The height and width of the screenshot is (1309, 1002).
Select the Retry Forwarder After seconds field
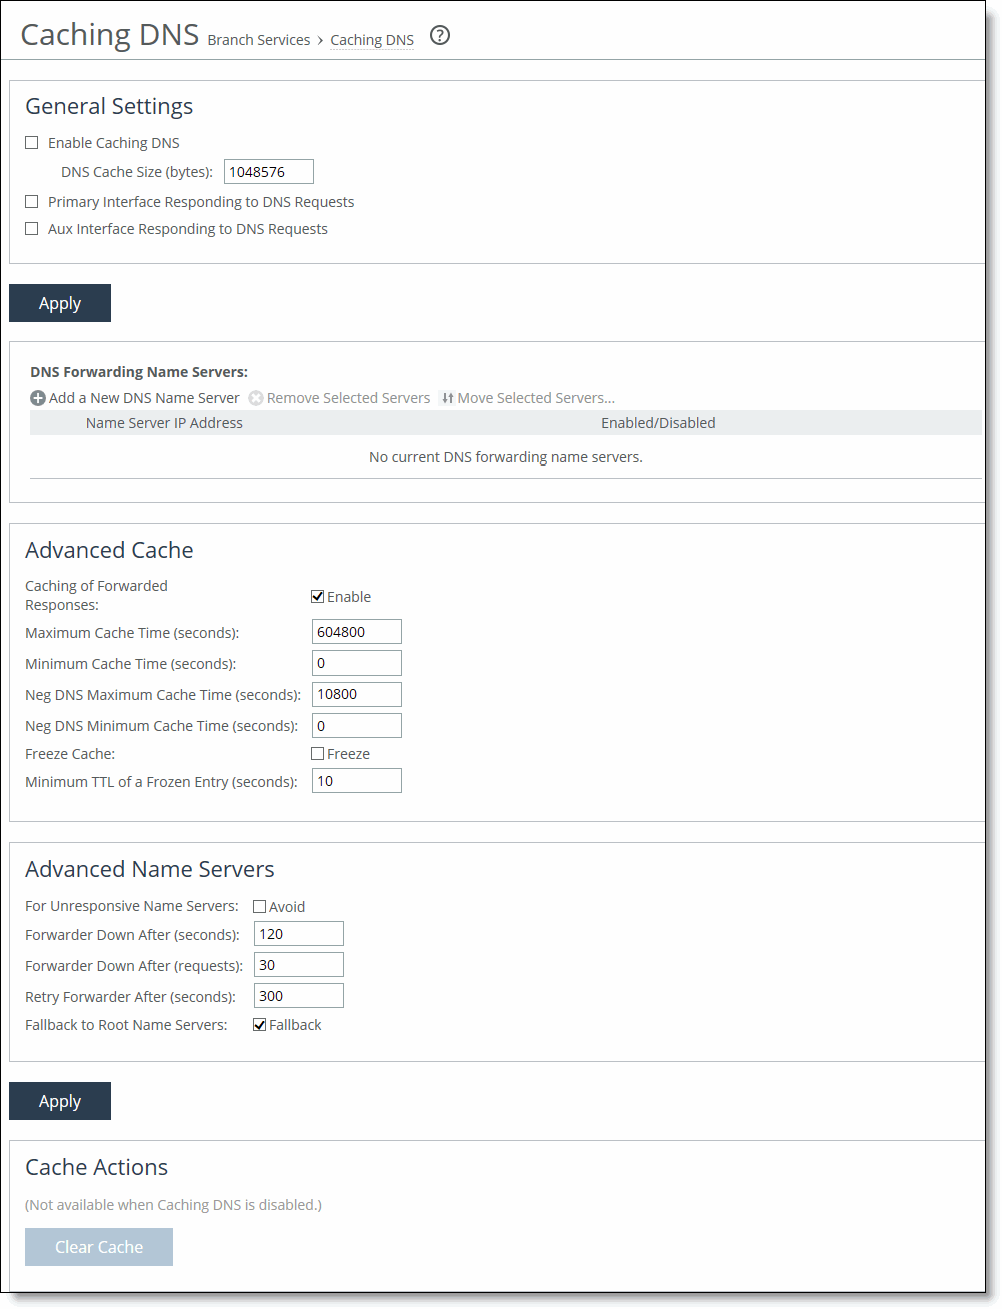298,995
